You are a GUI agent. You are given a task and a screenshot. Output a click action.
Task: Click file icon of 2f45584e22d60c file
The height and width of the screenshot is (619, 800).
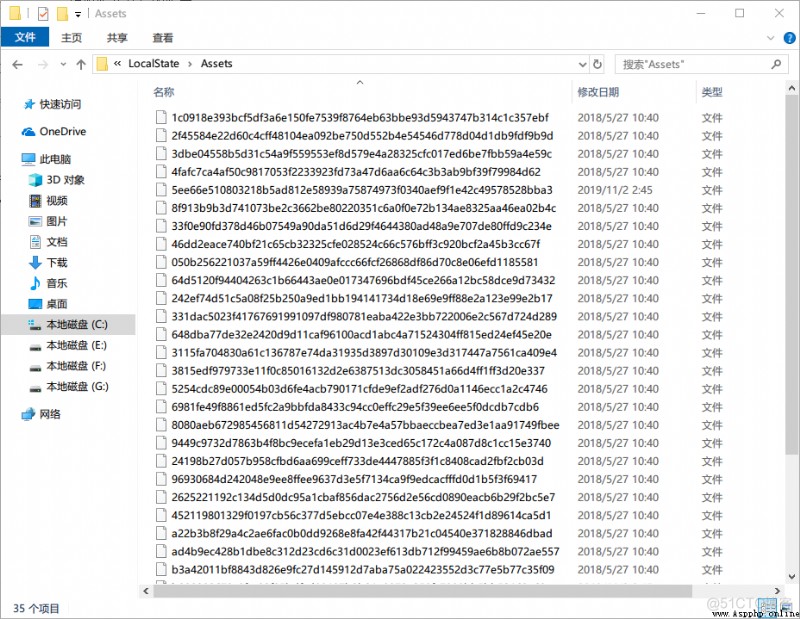click(161, 135)
